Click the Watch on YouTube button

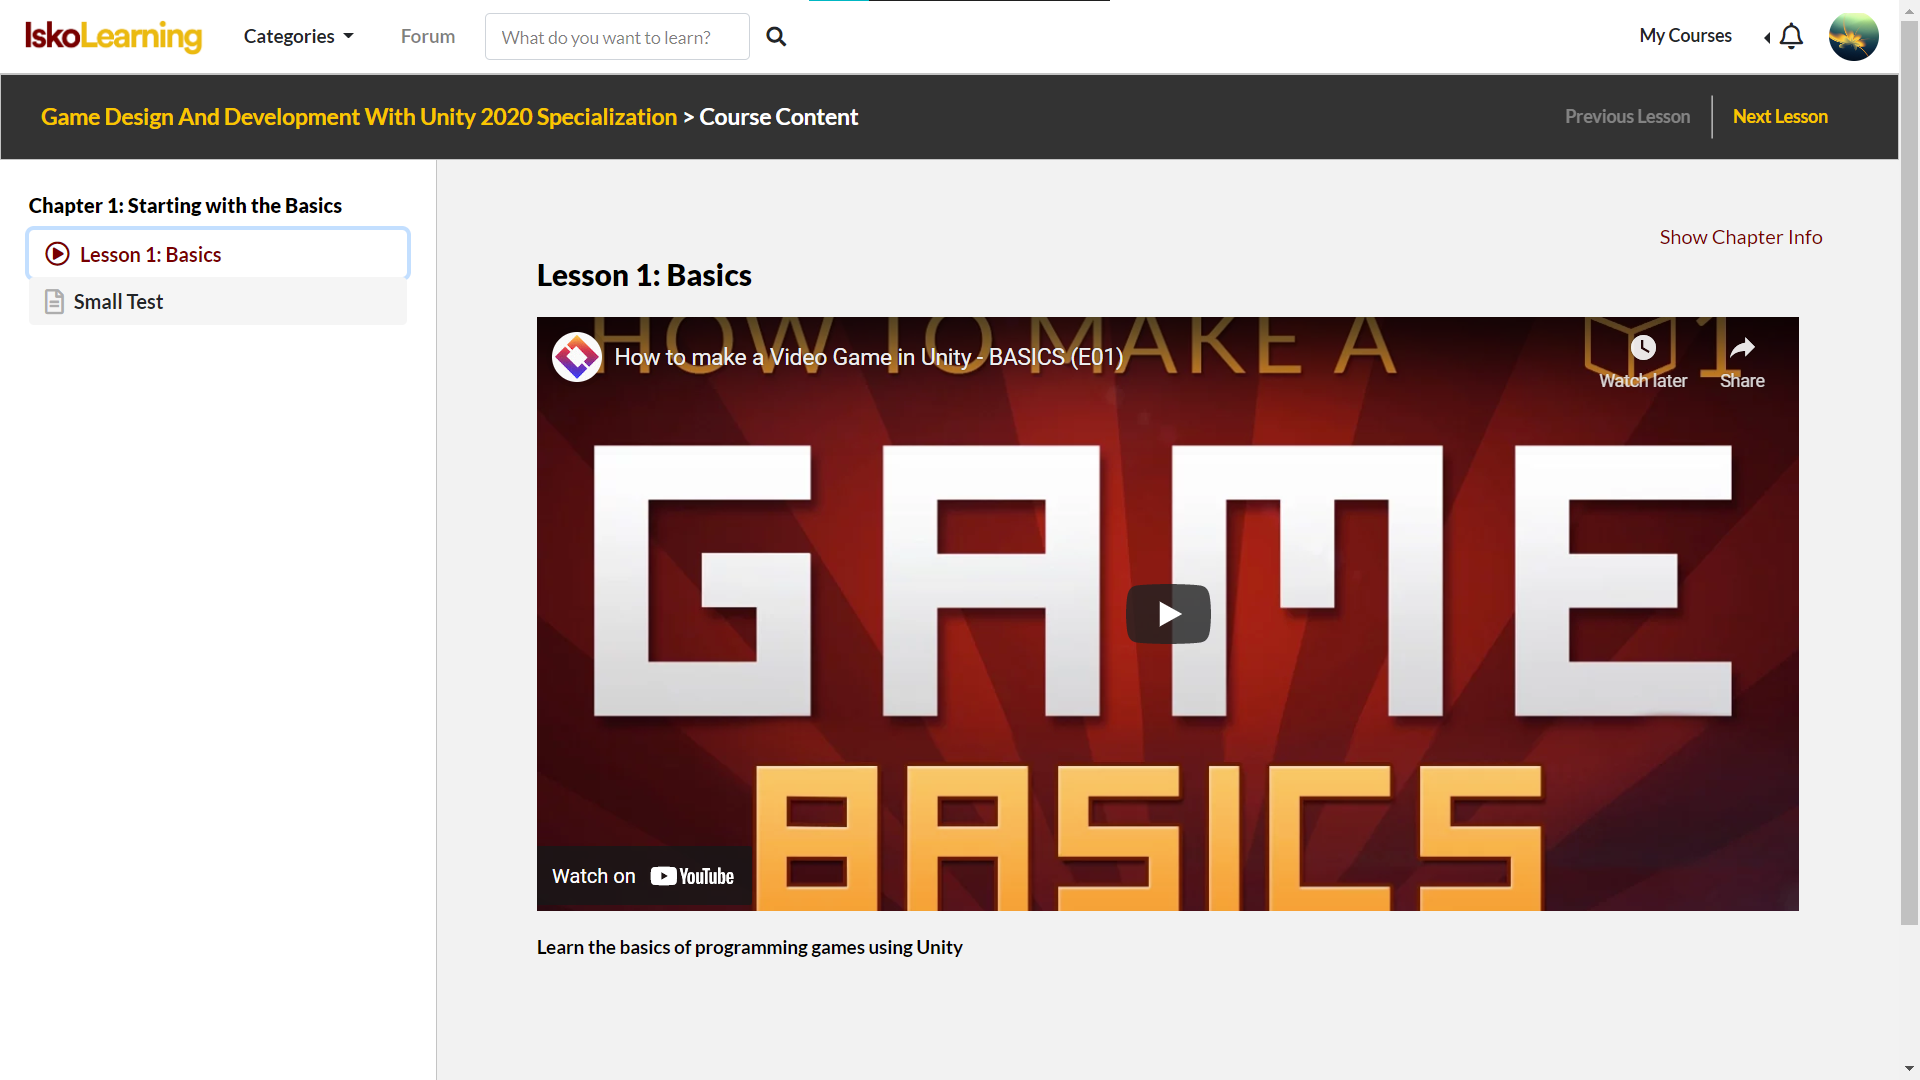coord(643,876)
